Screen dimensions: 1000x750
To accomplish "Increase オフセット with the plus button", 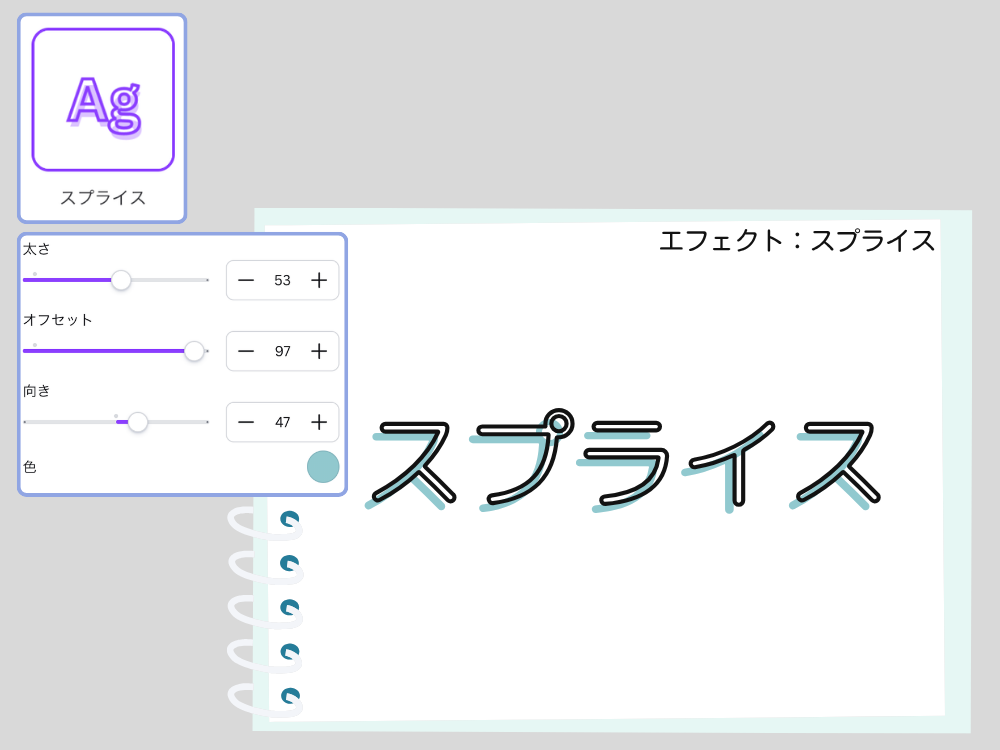I will (319, 351).
